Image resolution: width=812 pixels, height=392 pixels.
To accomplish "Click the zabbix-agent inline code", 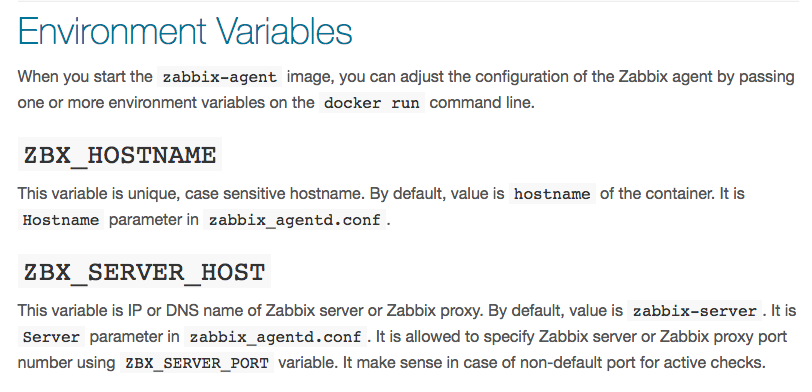I will point(220,77).
